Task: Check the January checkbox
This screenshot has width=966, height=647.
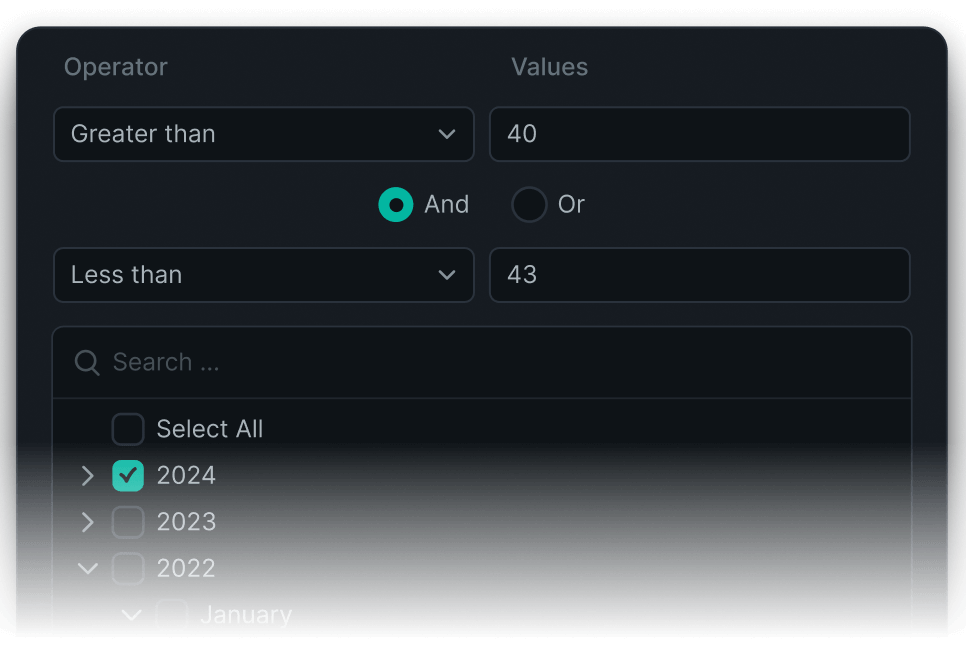Action: click(x=172, y=614)
